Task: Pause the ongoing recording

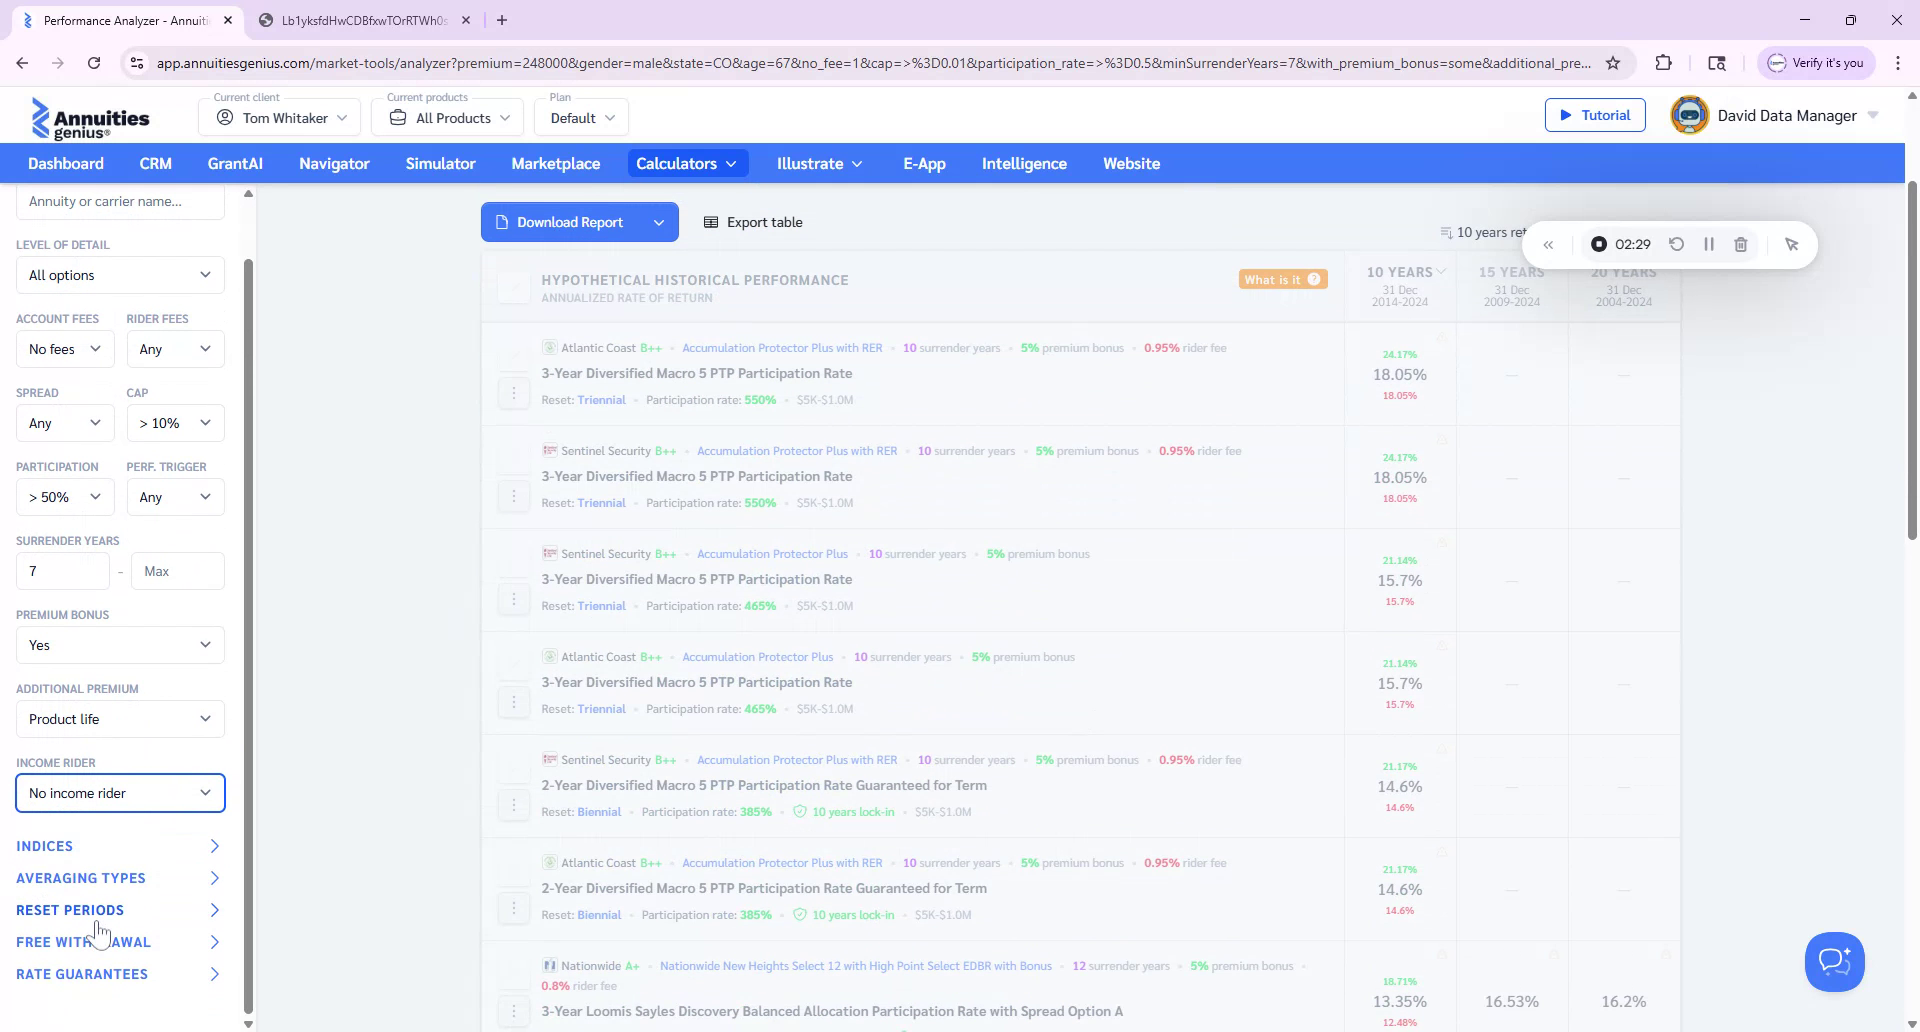Action: pyautogui.click(x=1708, y=244)
